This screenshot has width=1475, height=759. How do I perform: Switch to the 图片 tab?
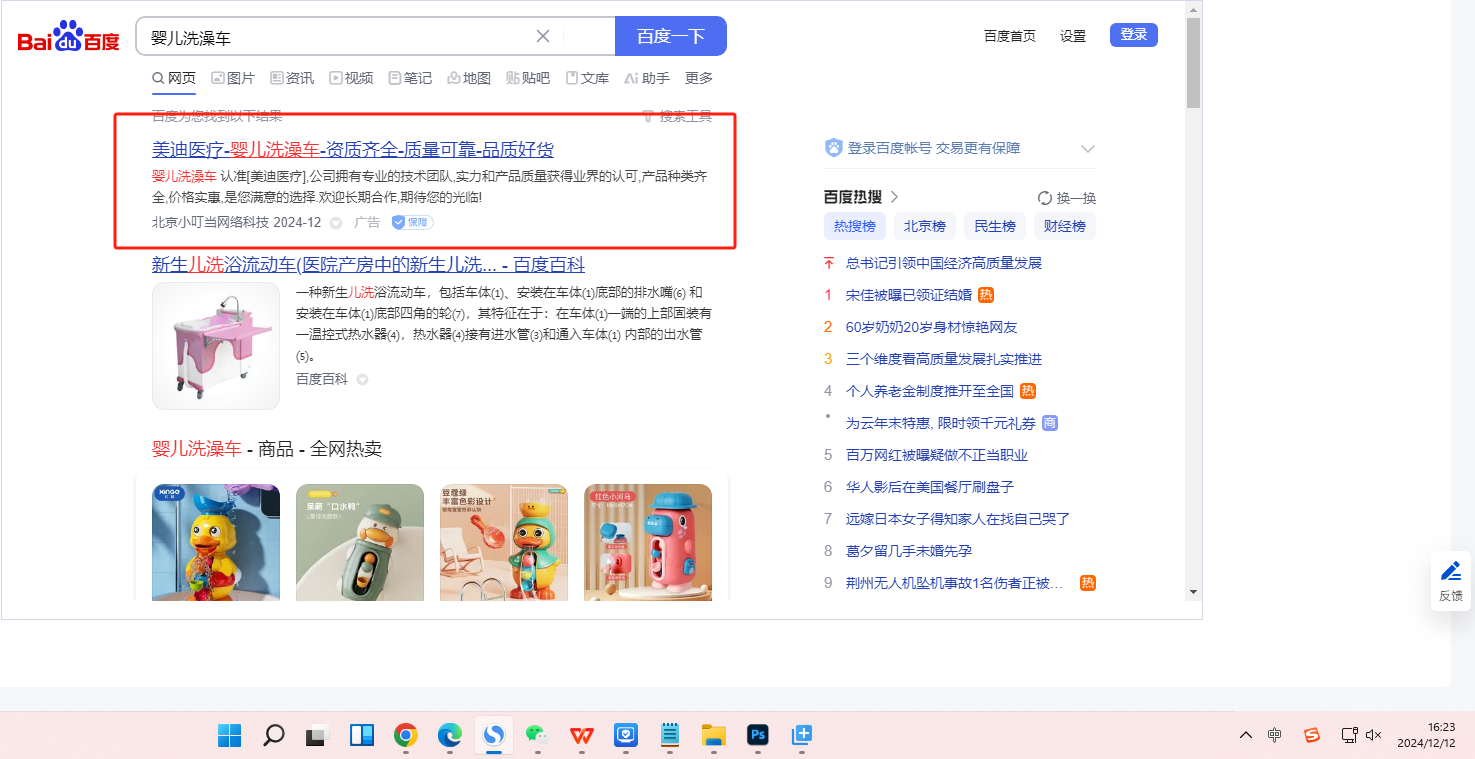point(233,78)
